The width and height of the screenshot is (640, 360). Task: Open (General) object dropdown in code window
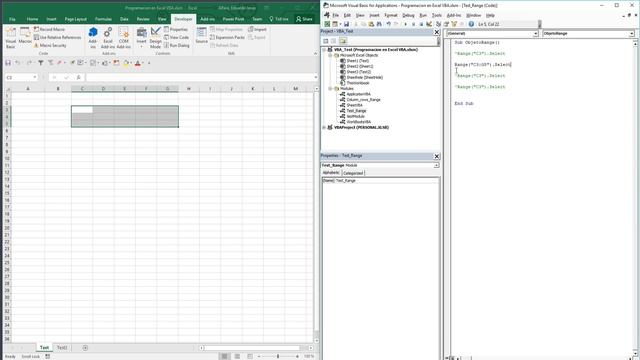(x=536, y=34)
